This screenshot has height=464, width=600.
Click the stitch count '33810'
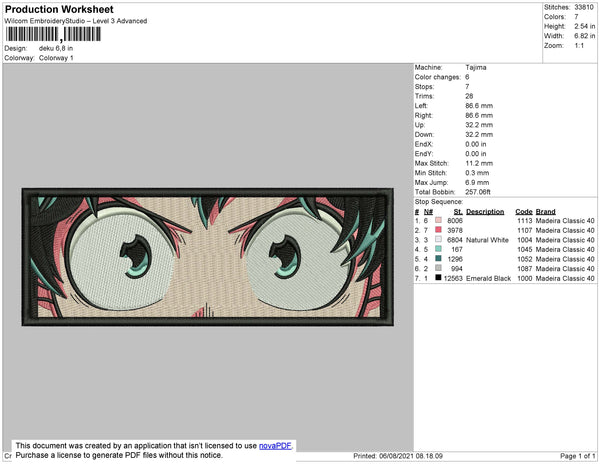tap(584, 7)
